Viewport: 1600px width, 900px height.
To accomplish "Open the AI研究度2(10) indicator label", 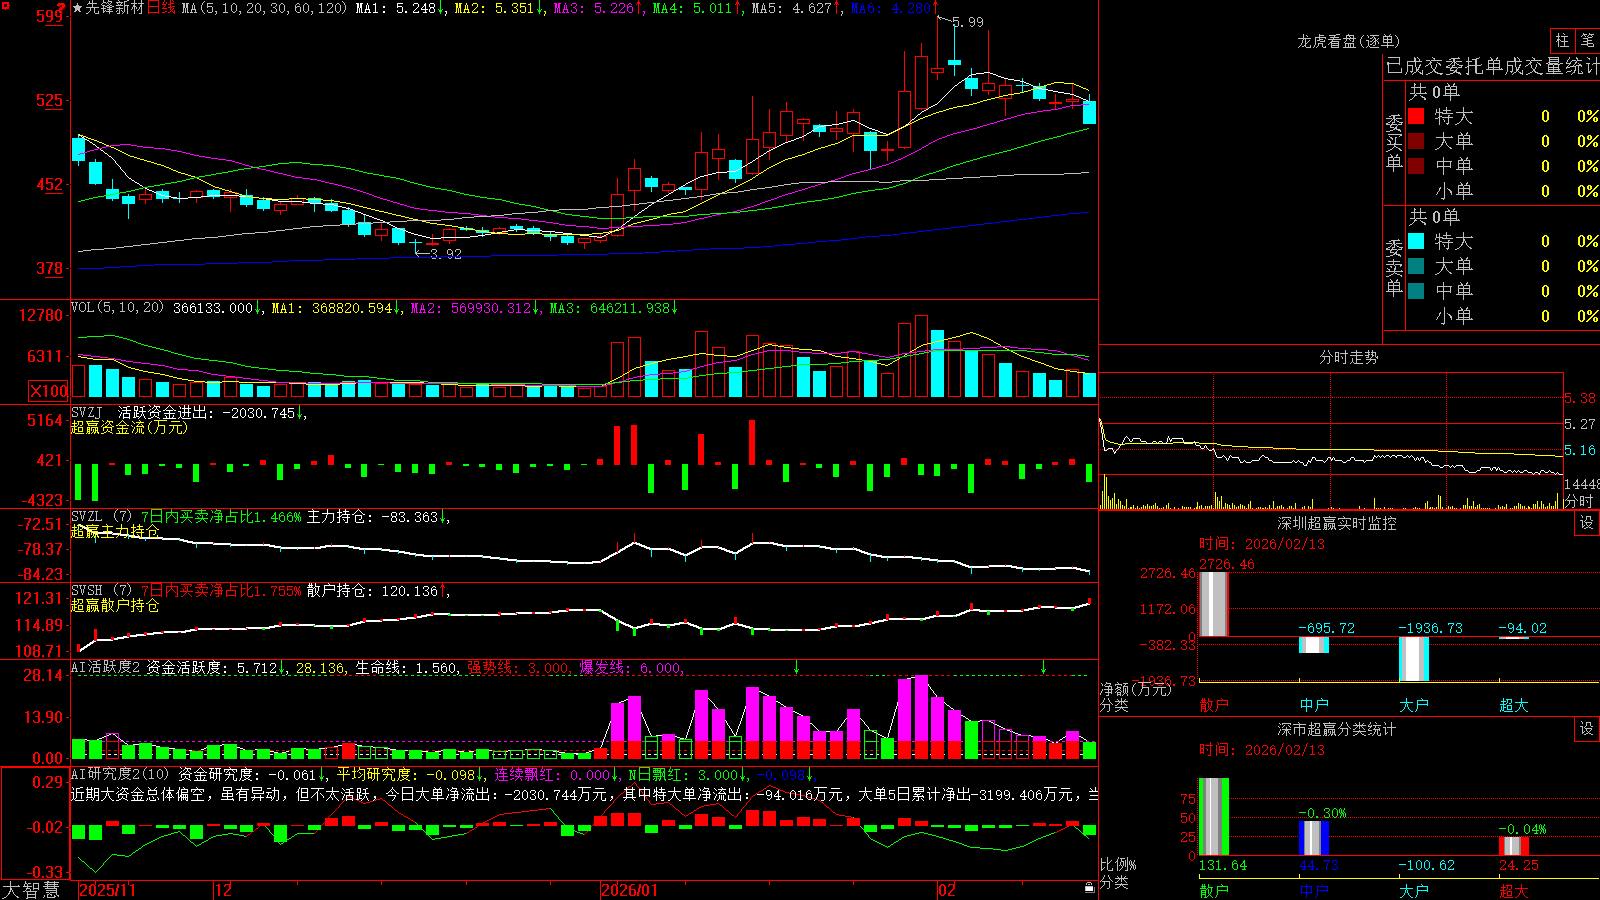I will pyautogui.click(x=120, y=775).
